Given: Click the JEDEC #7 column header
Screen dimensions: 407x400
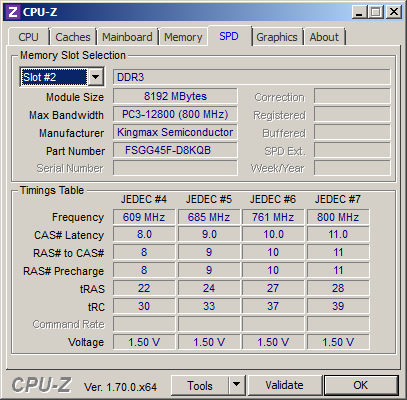Looking at the screenshot, I should tap(338, 199).
